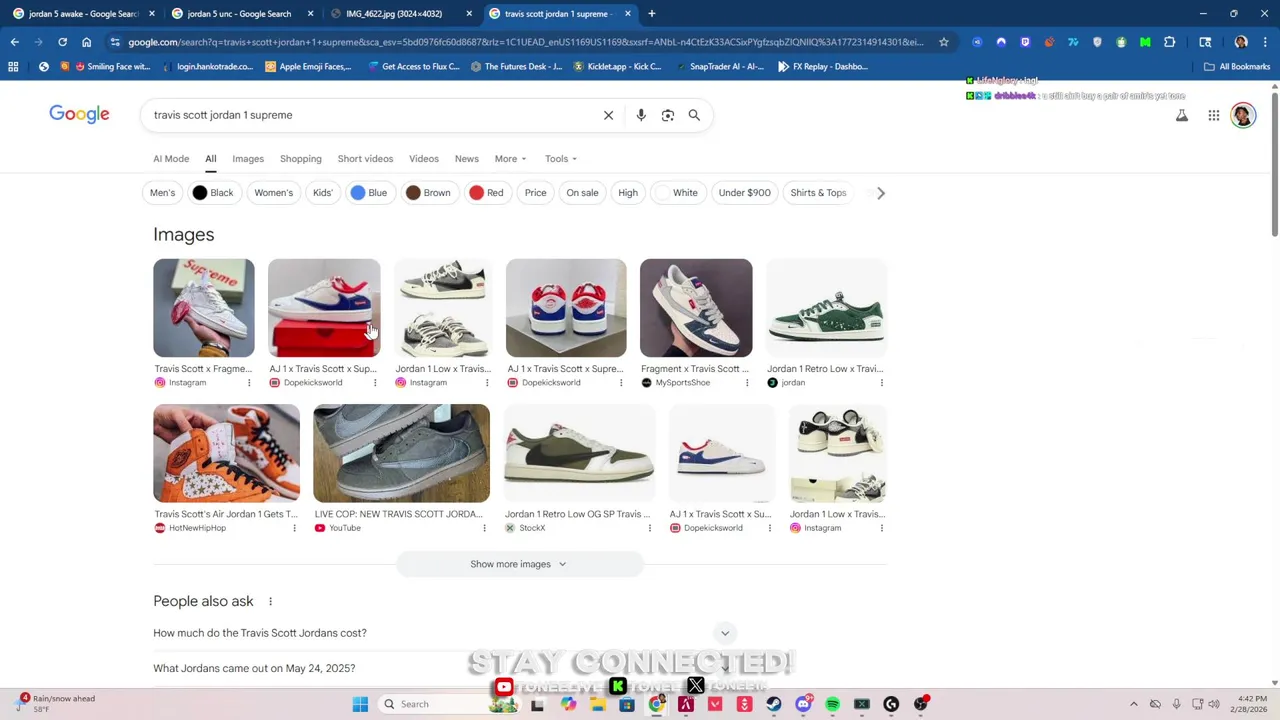Toggle the On sale filter chip
Screen dimensions: 1280x720
pyautogui.click(x=582, y=193)
